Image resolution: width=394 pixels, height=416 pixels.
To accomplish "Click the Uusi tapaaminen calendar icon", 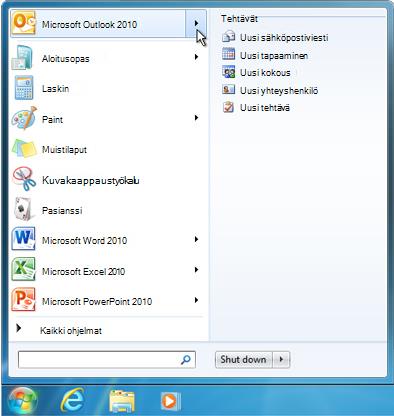I will tap(229, 54).
